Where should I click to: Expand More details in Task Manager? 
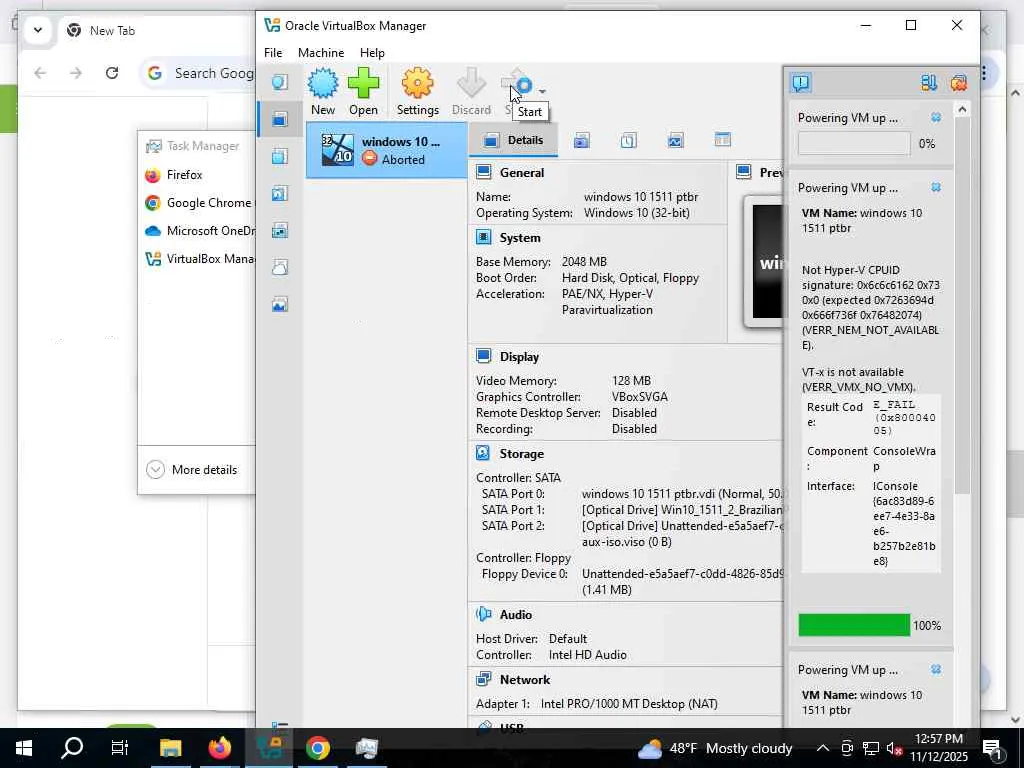(191, 470)
